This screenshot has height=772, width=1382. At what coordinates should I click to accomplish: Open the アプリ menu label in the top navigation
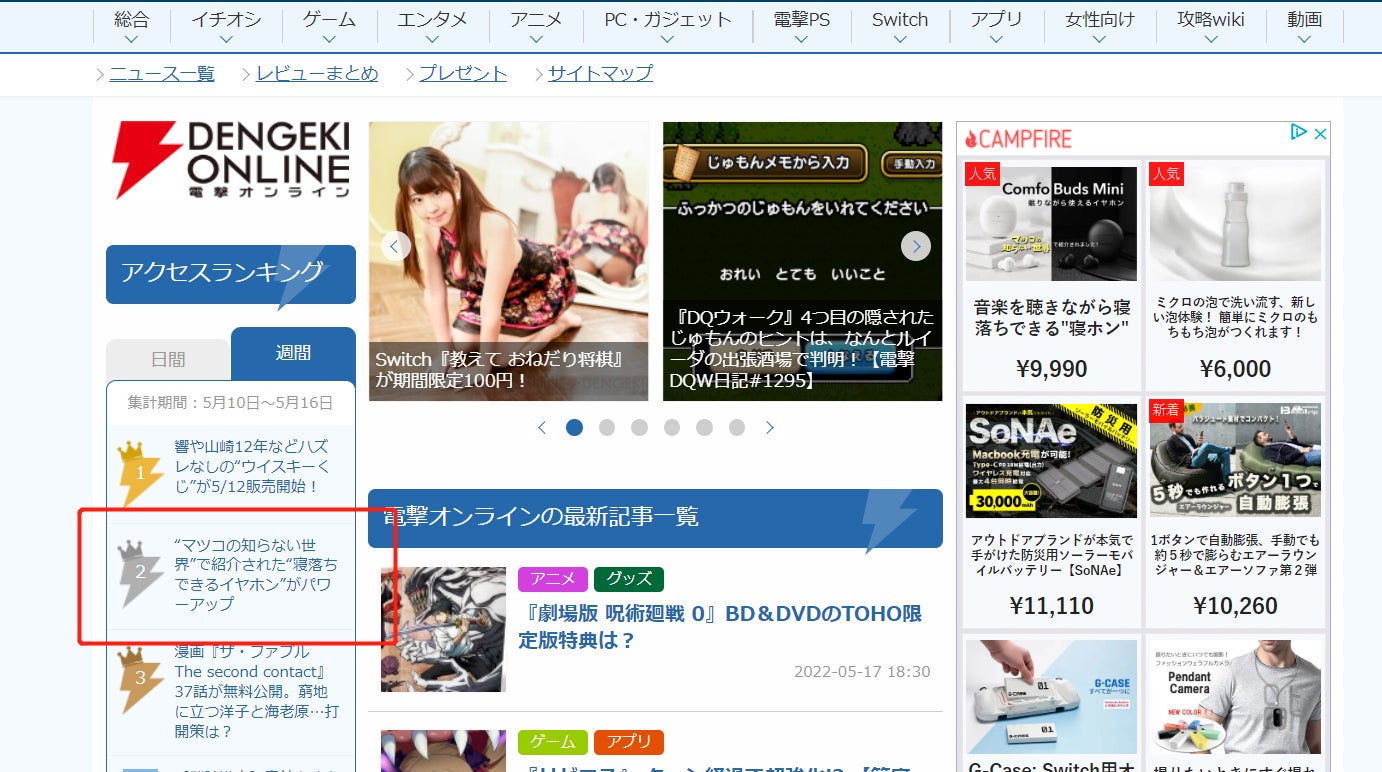click(x=997, y=19)
